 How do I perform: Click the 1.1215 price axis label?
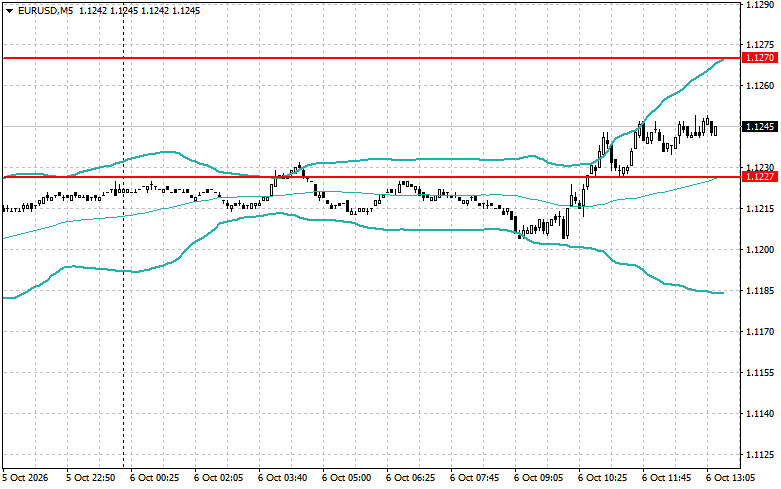tap(760, 209)
